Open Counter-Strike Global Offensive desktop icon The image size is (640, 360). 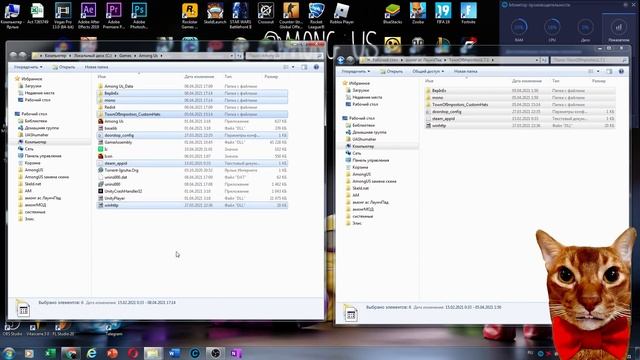click(x=291, y=16)
